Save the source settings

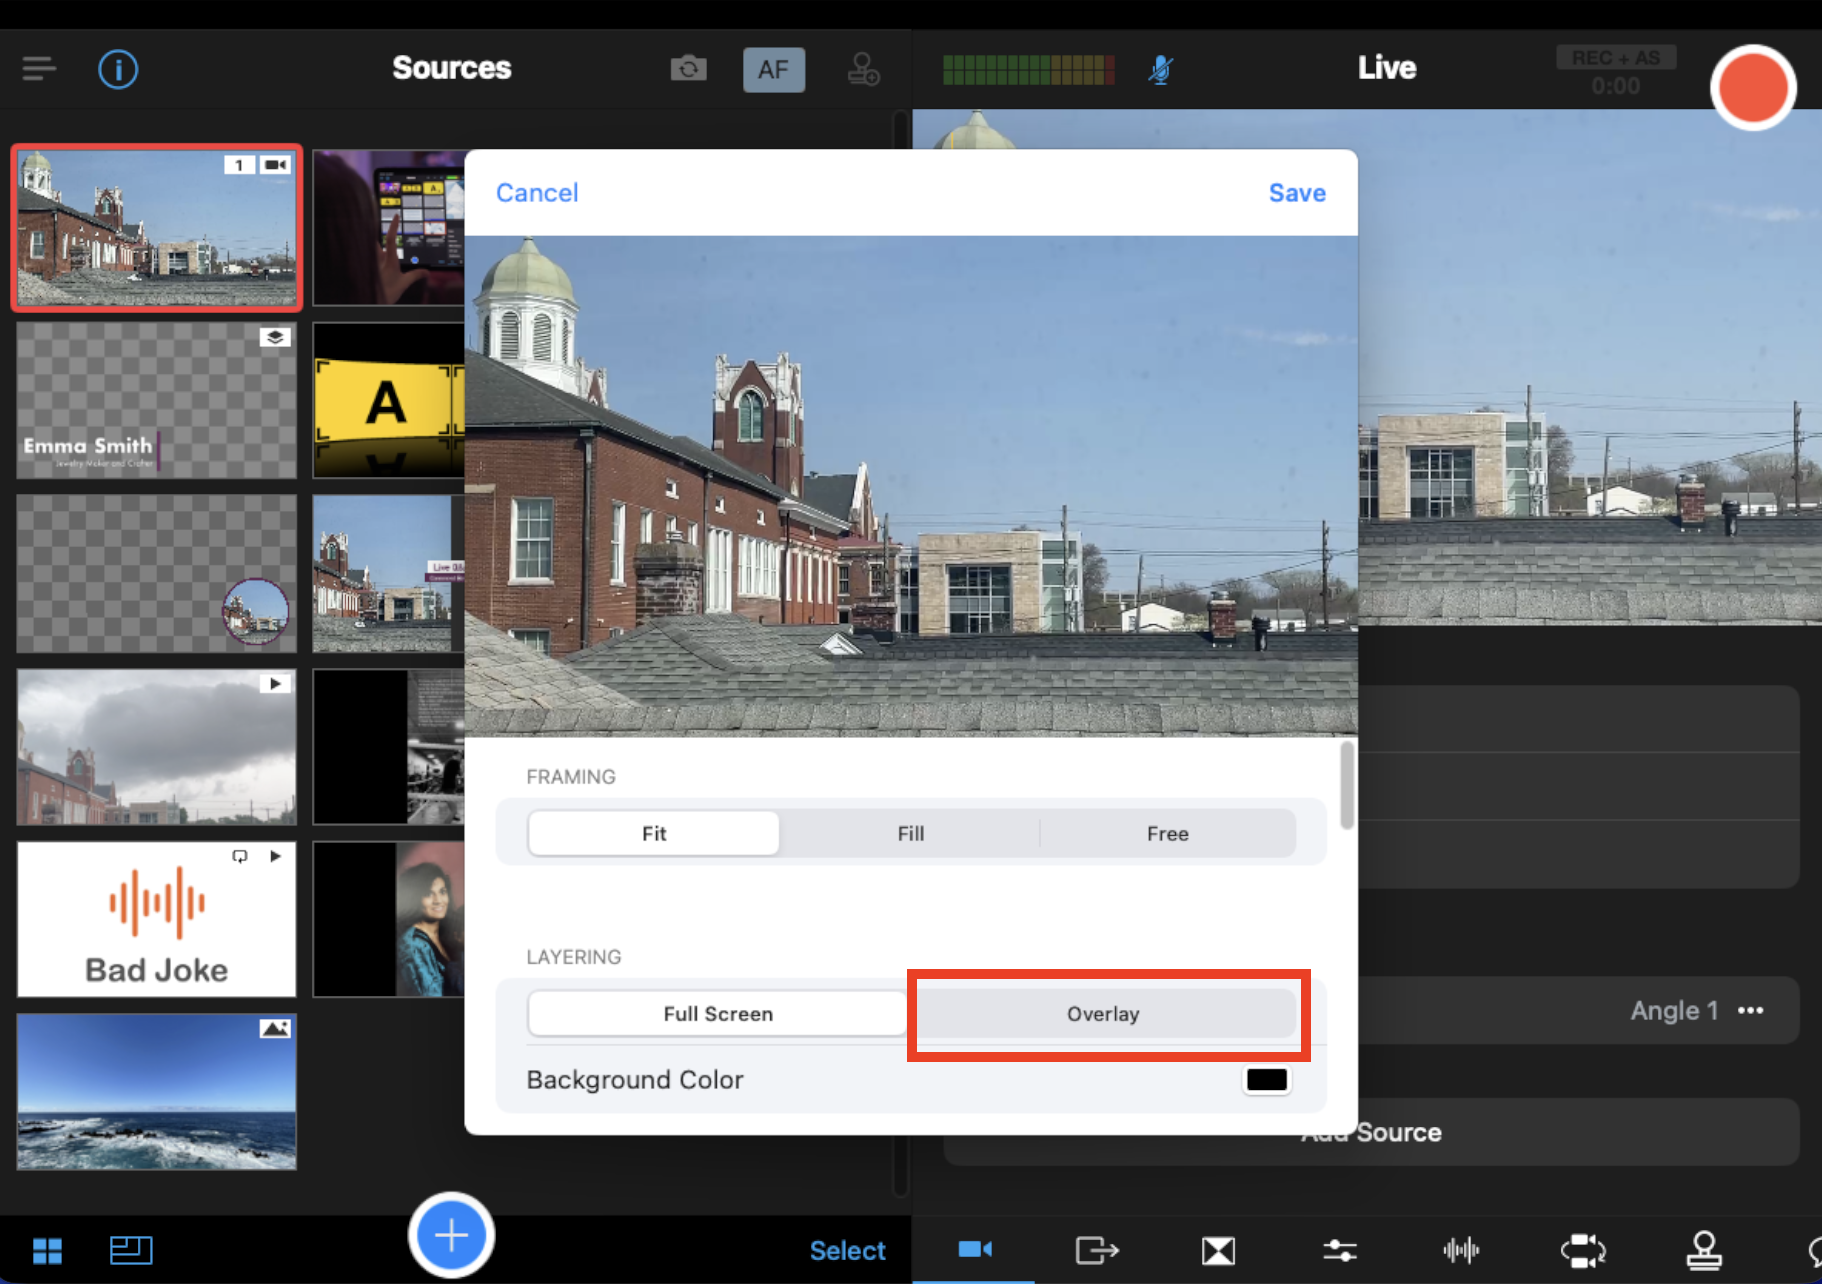click(x=1297, y=193)
